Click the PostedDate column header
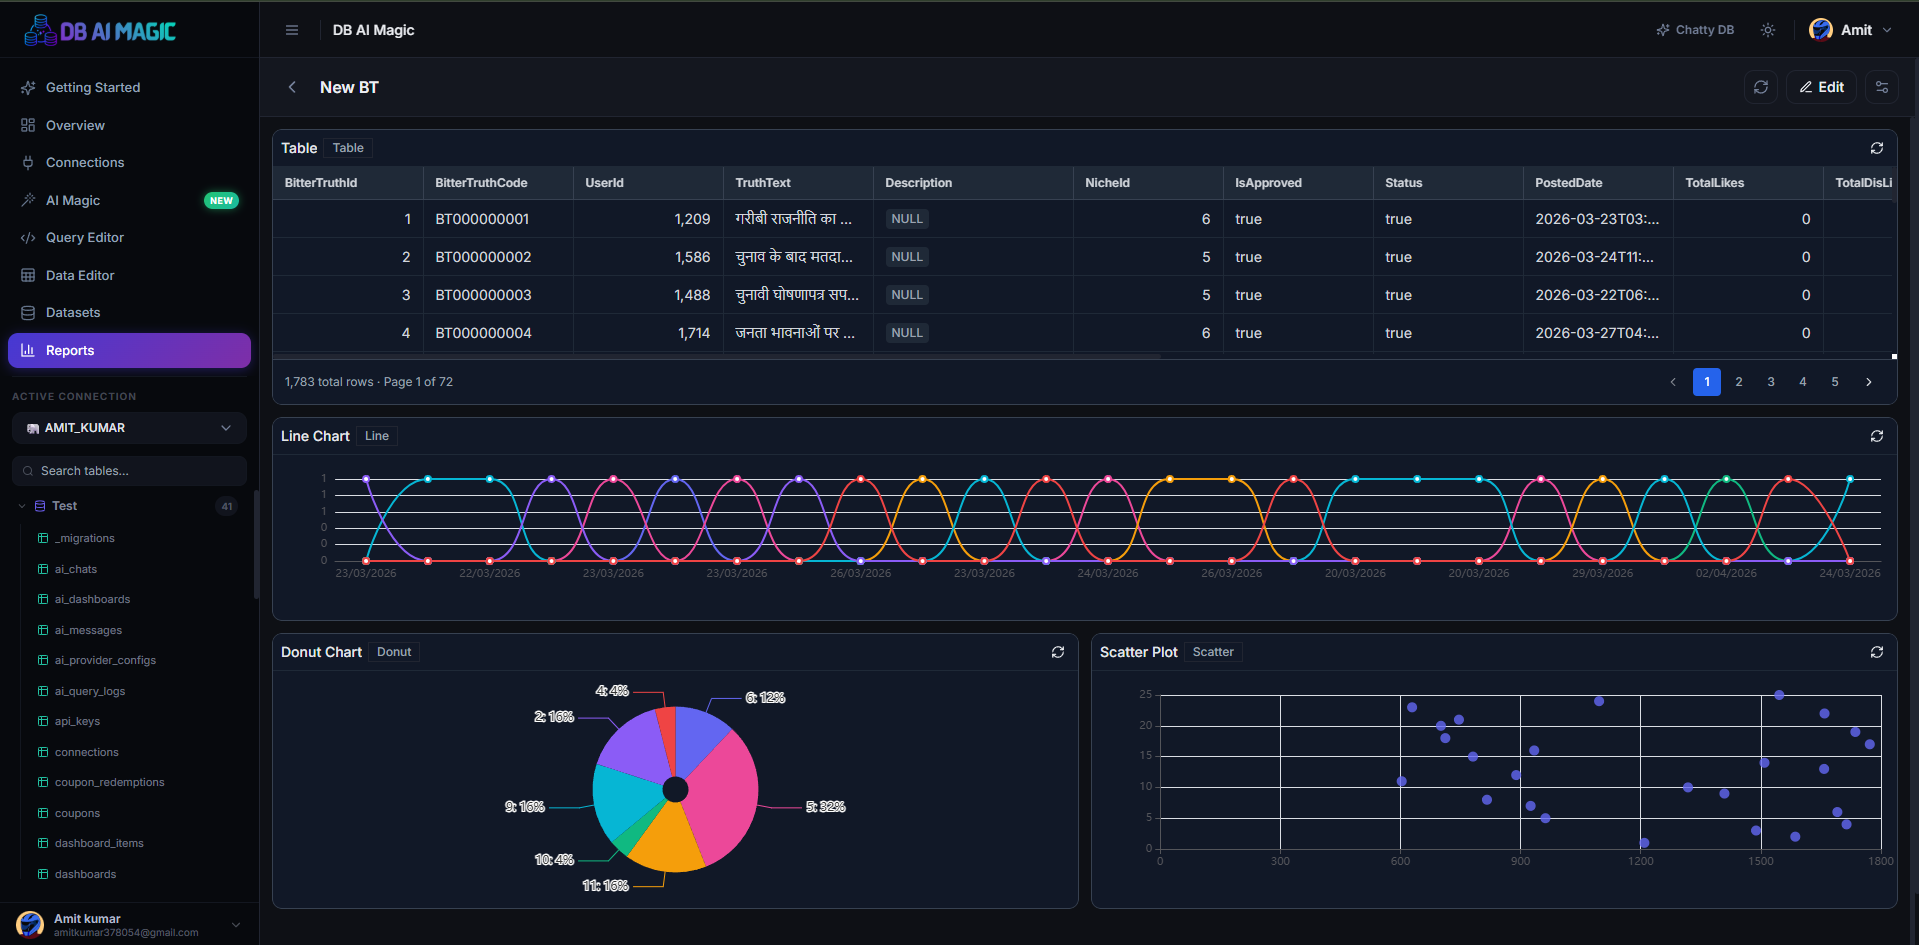This screenshot has width=1919, height=945. click(x=1598, y=183)
